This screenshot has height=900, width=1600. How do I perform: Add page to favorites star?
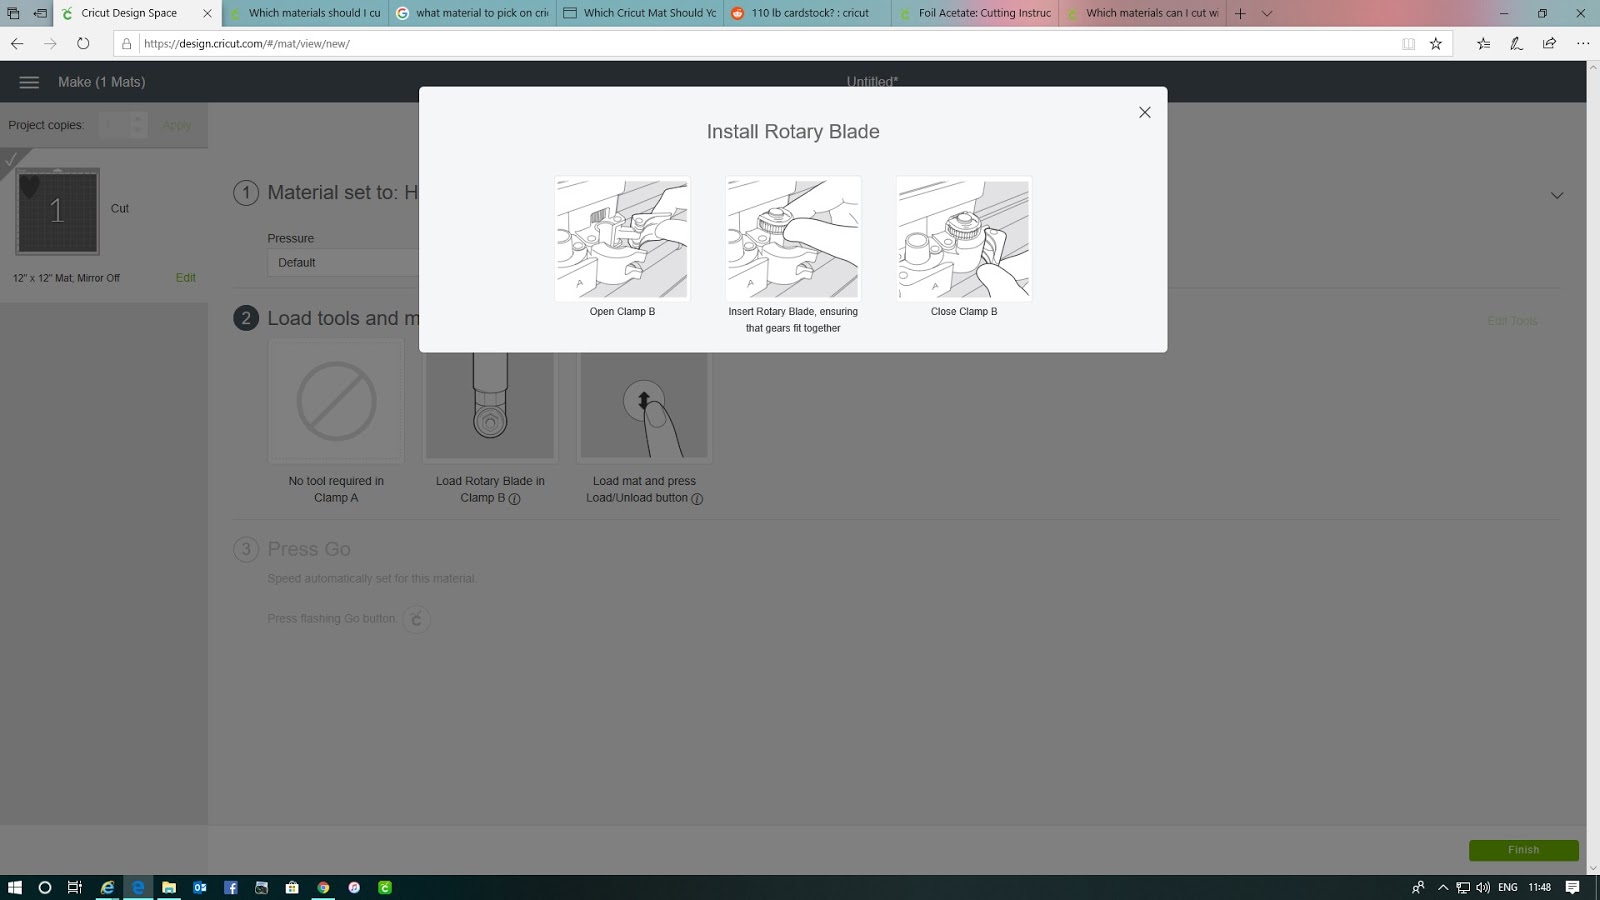click(1436, 43)
